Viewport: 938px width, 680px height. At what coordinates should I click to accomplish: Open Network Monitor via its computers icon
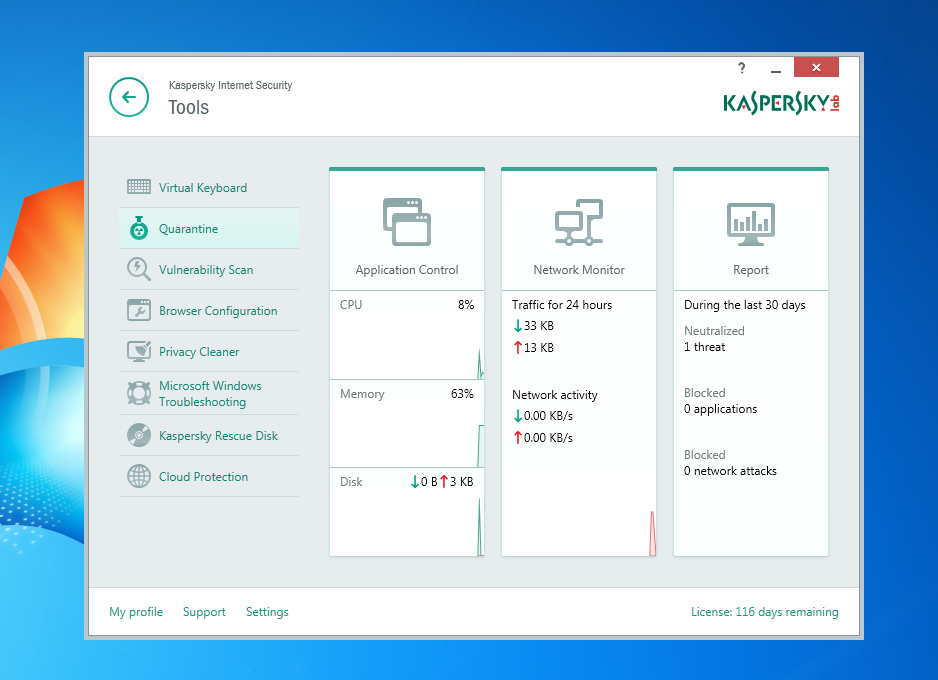(x=578, y=222)
